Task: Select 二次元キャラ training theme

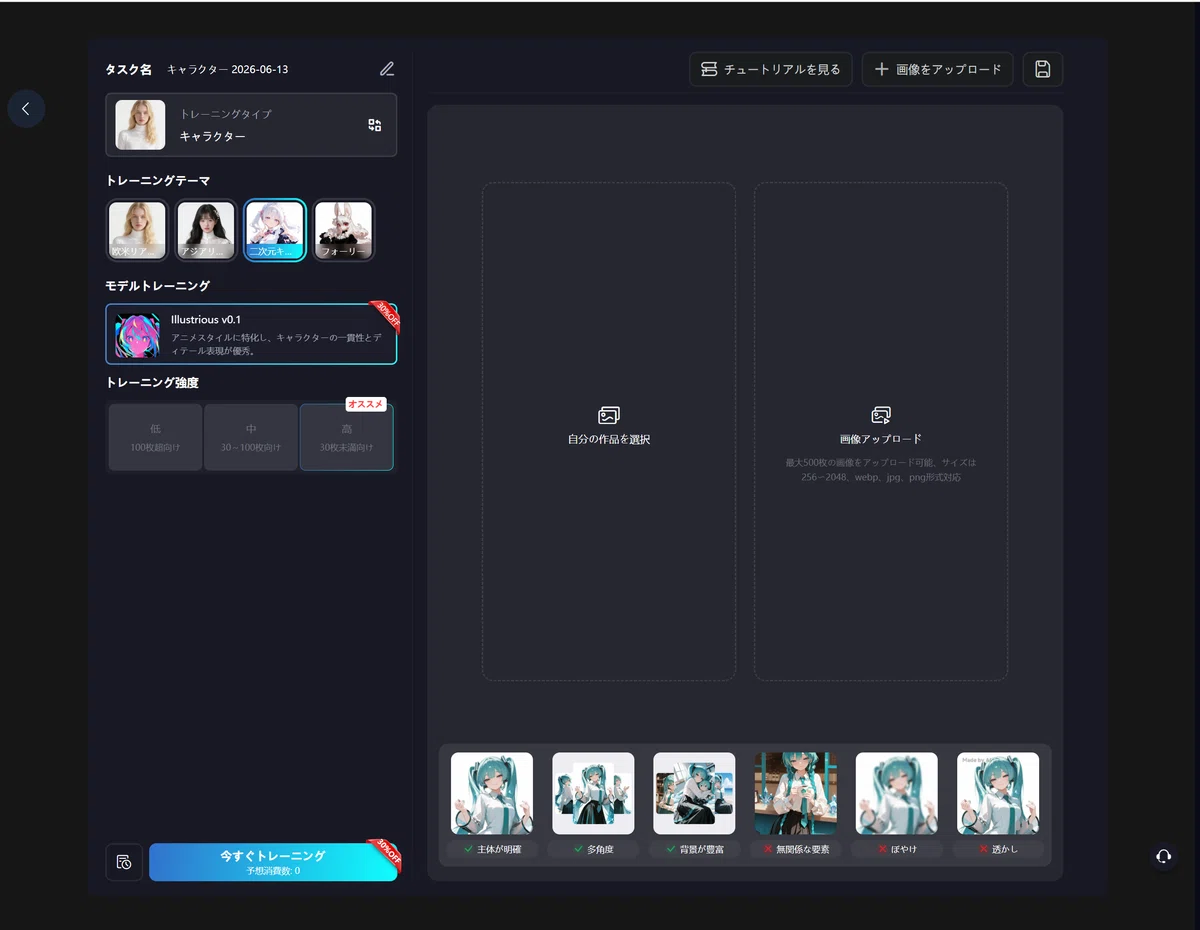Action: click(x=275, y=231)
